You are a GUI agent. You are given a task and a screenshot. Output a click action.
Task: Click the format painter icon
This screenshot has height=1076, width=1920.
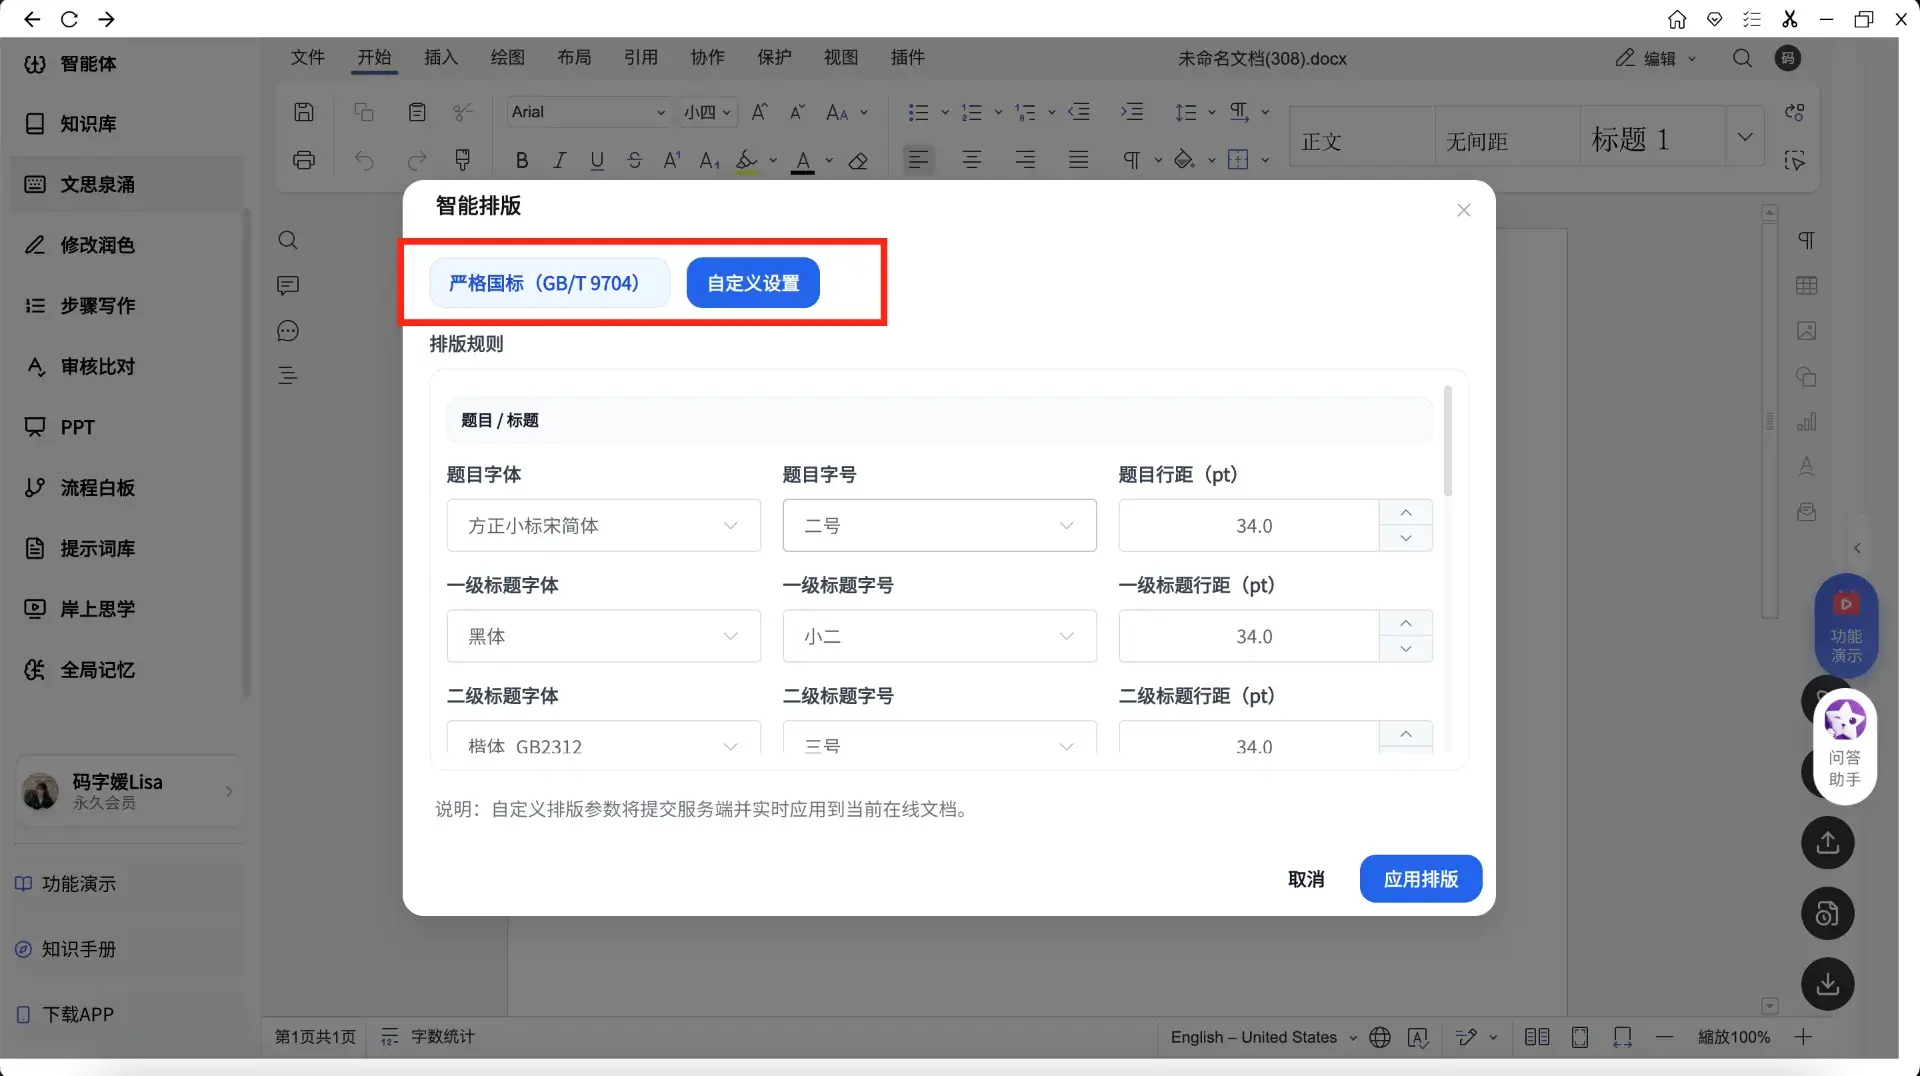[x=462, y=160]
